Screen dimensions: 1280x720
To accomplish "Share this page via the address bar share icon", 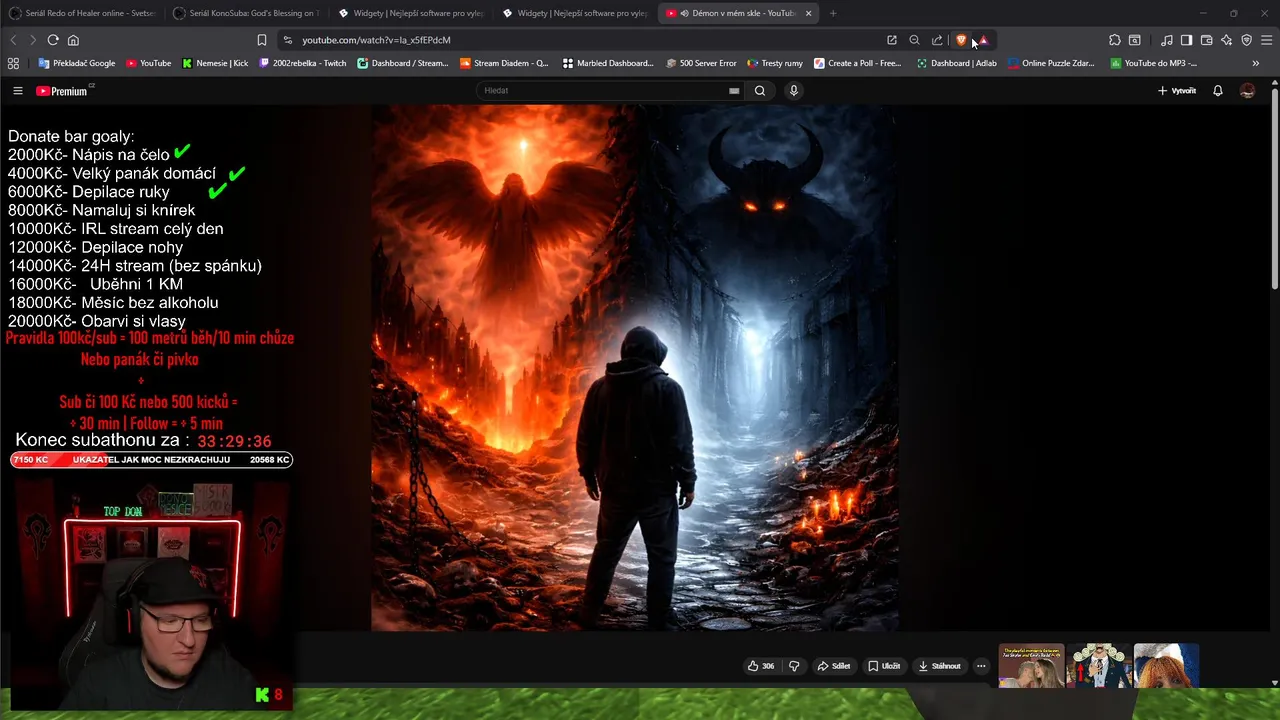I will point(937,40).
